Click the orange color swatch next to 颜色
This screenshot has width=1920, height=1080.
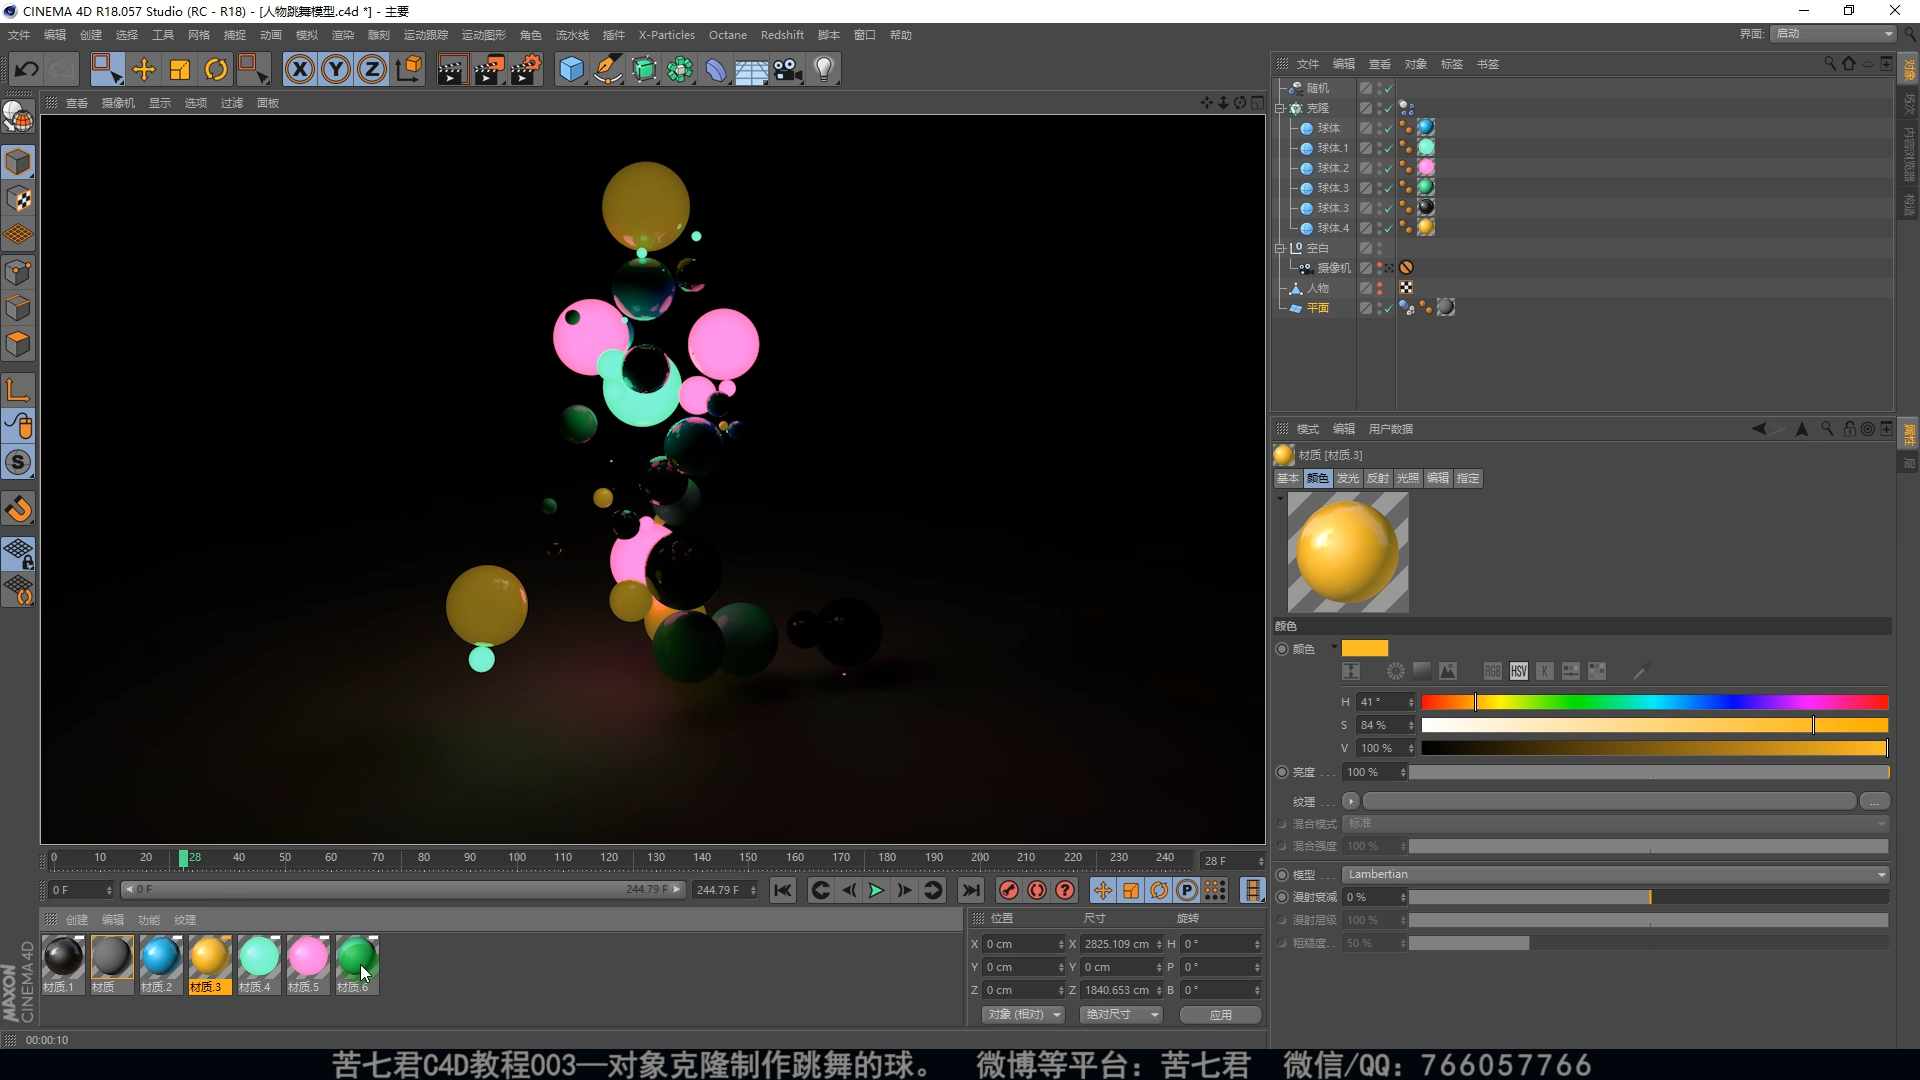pos(1365,648)
